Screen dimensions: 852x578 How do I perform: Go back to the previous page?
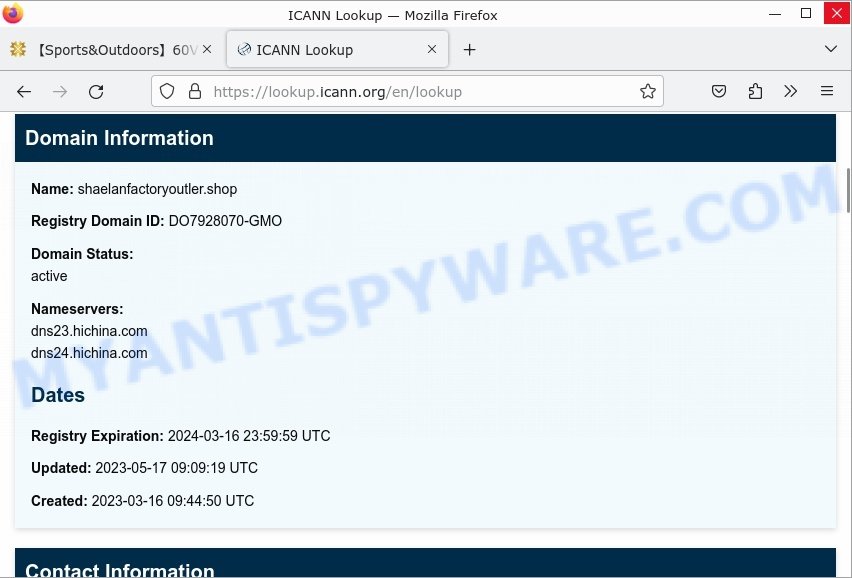(24, 92)
